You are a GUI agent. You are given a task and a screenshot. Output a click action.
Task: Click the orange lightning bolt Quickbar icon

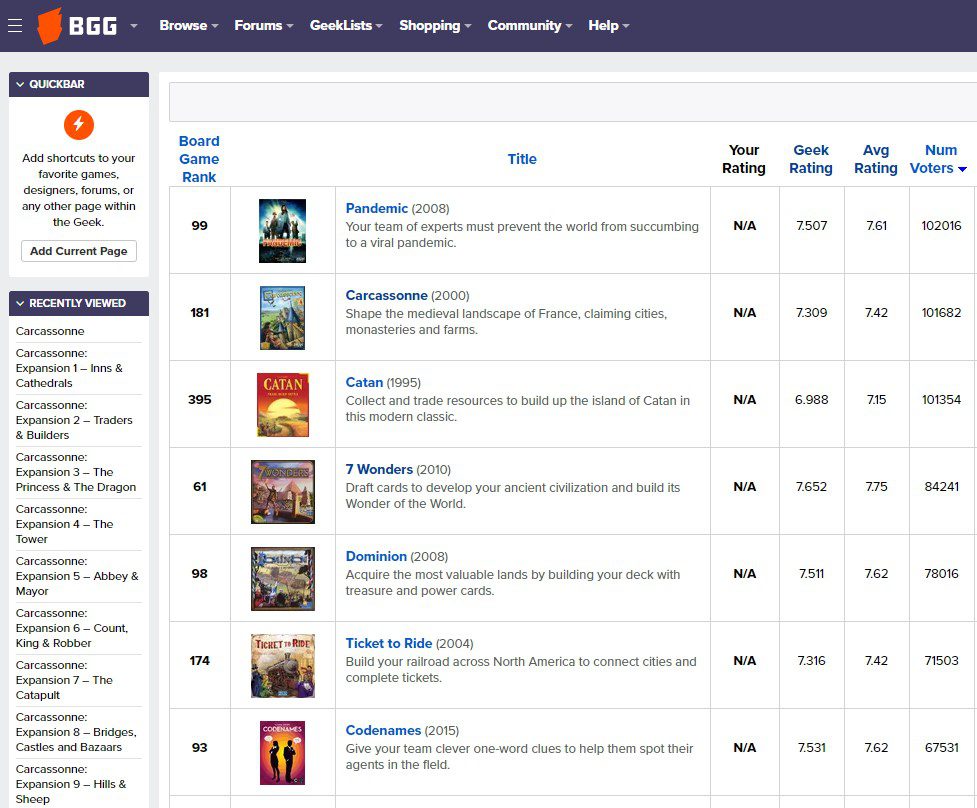coord(79,125)
